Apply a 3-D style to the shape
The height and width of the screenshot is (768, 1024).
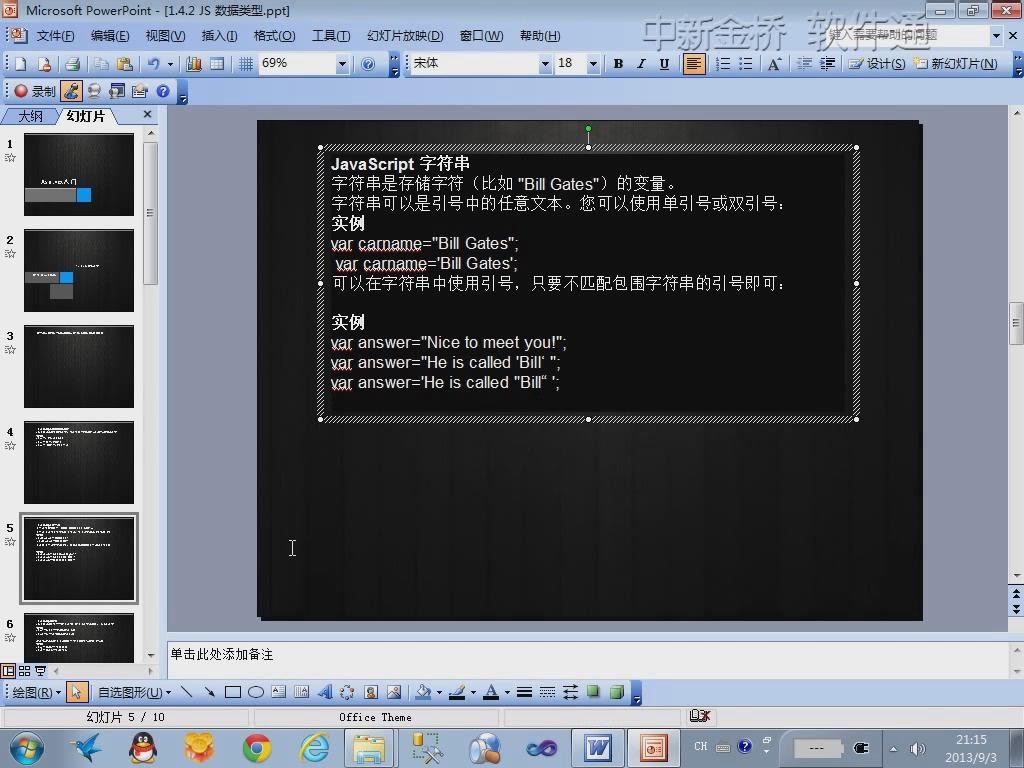point(616,692)
